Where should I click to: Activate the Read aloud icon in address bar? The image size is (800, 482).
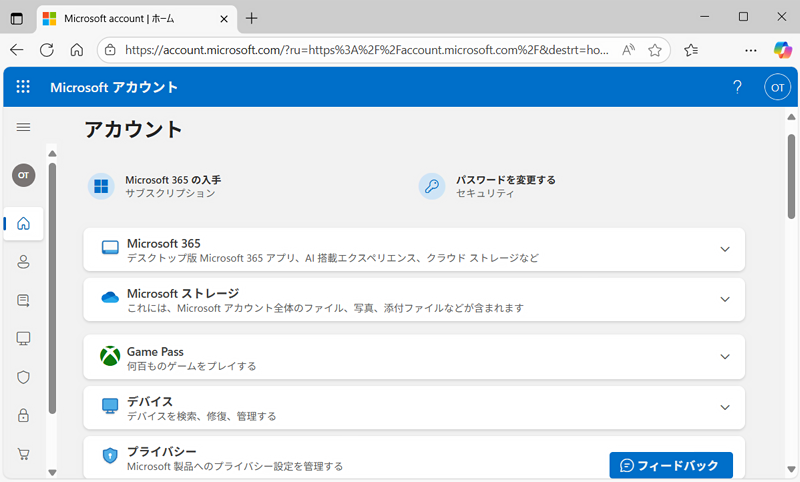pyautogui.click(x=628, y=50)
